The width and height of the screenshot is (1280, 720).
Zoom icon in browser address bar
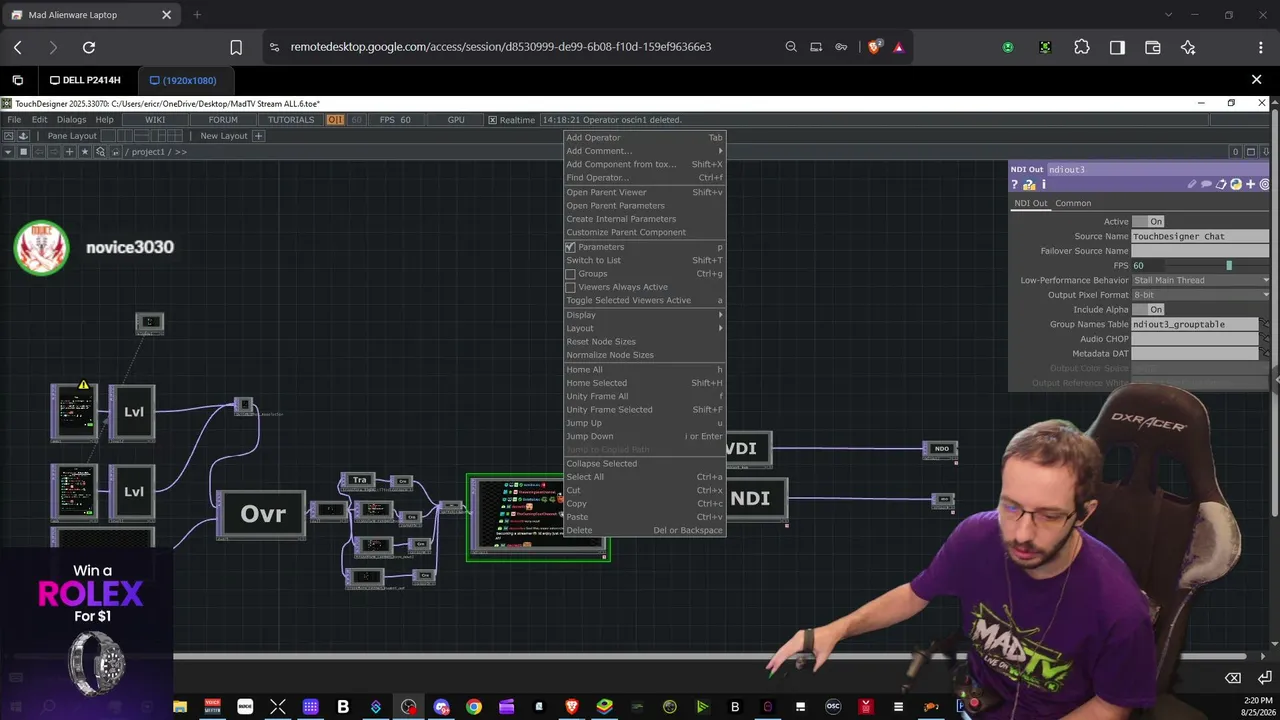(791, 47)
